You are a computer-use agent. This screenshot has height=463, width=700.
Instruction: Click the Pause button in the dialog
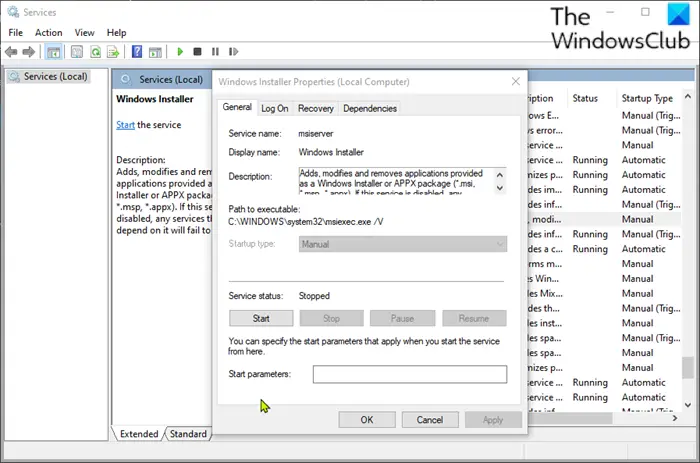tap(402, 318)
